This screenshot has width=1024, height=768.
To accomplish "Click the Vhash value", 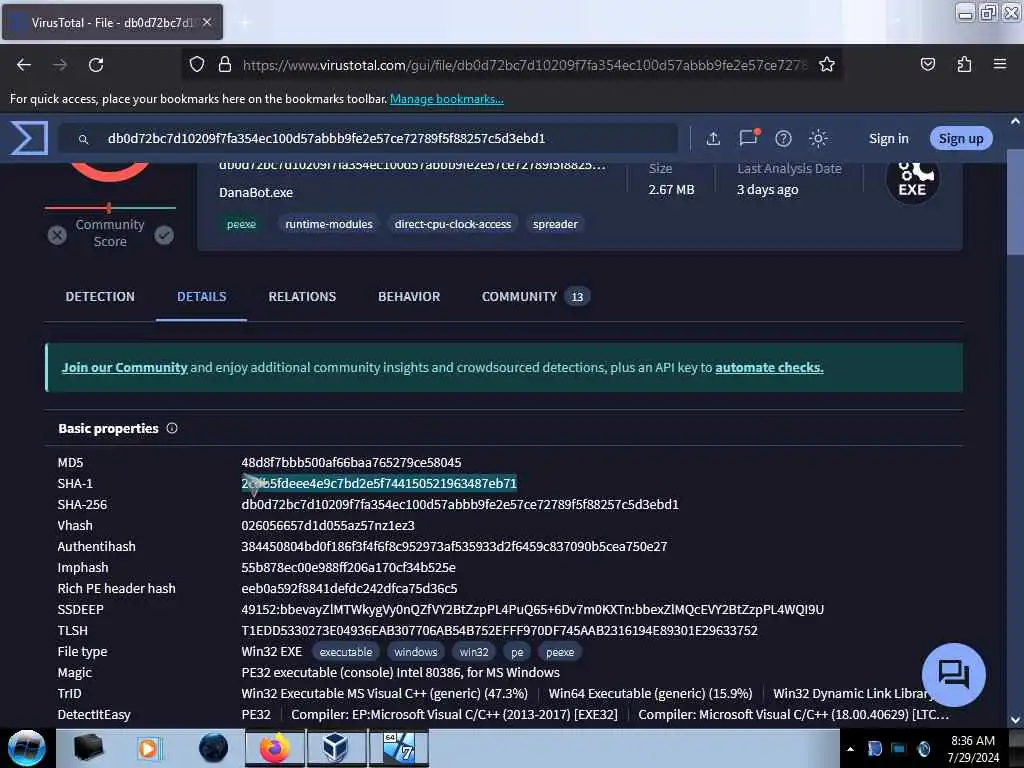I will (x=328, y=525).
